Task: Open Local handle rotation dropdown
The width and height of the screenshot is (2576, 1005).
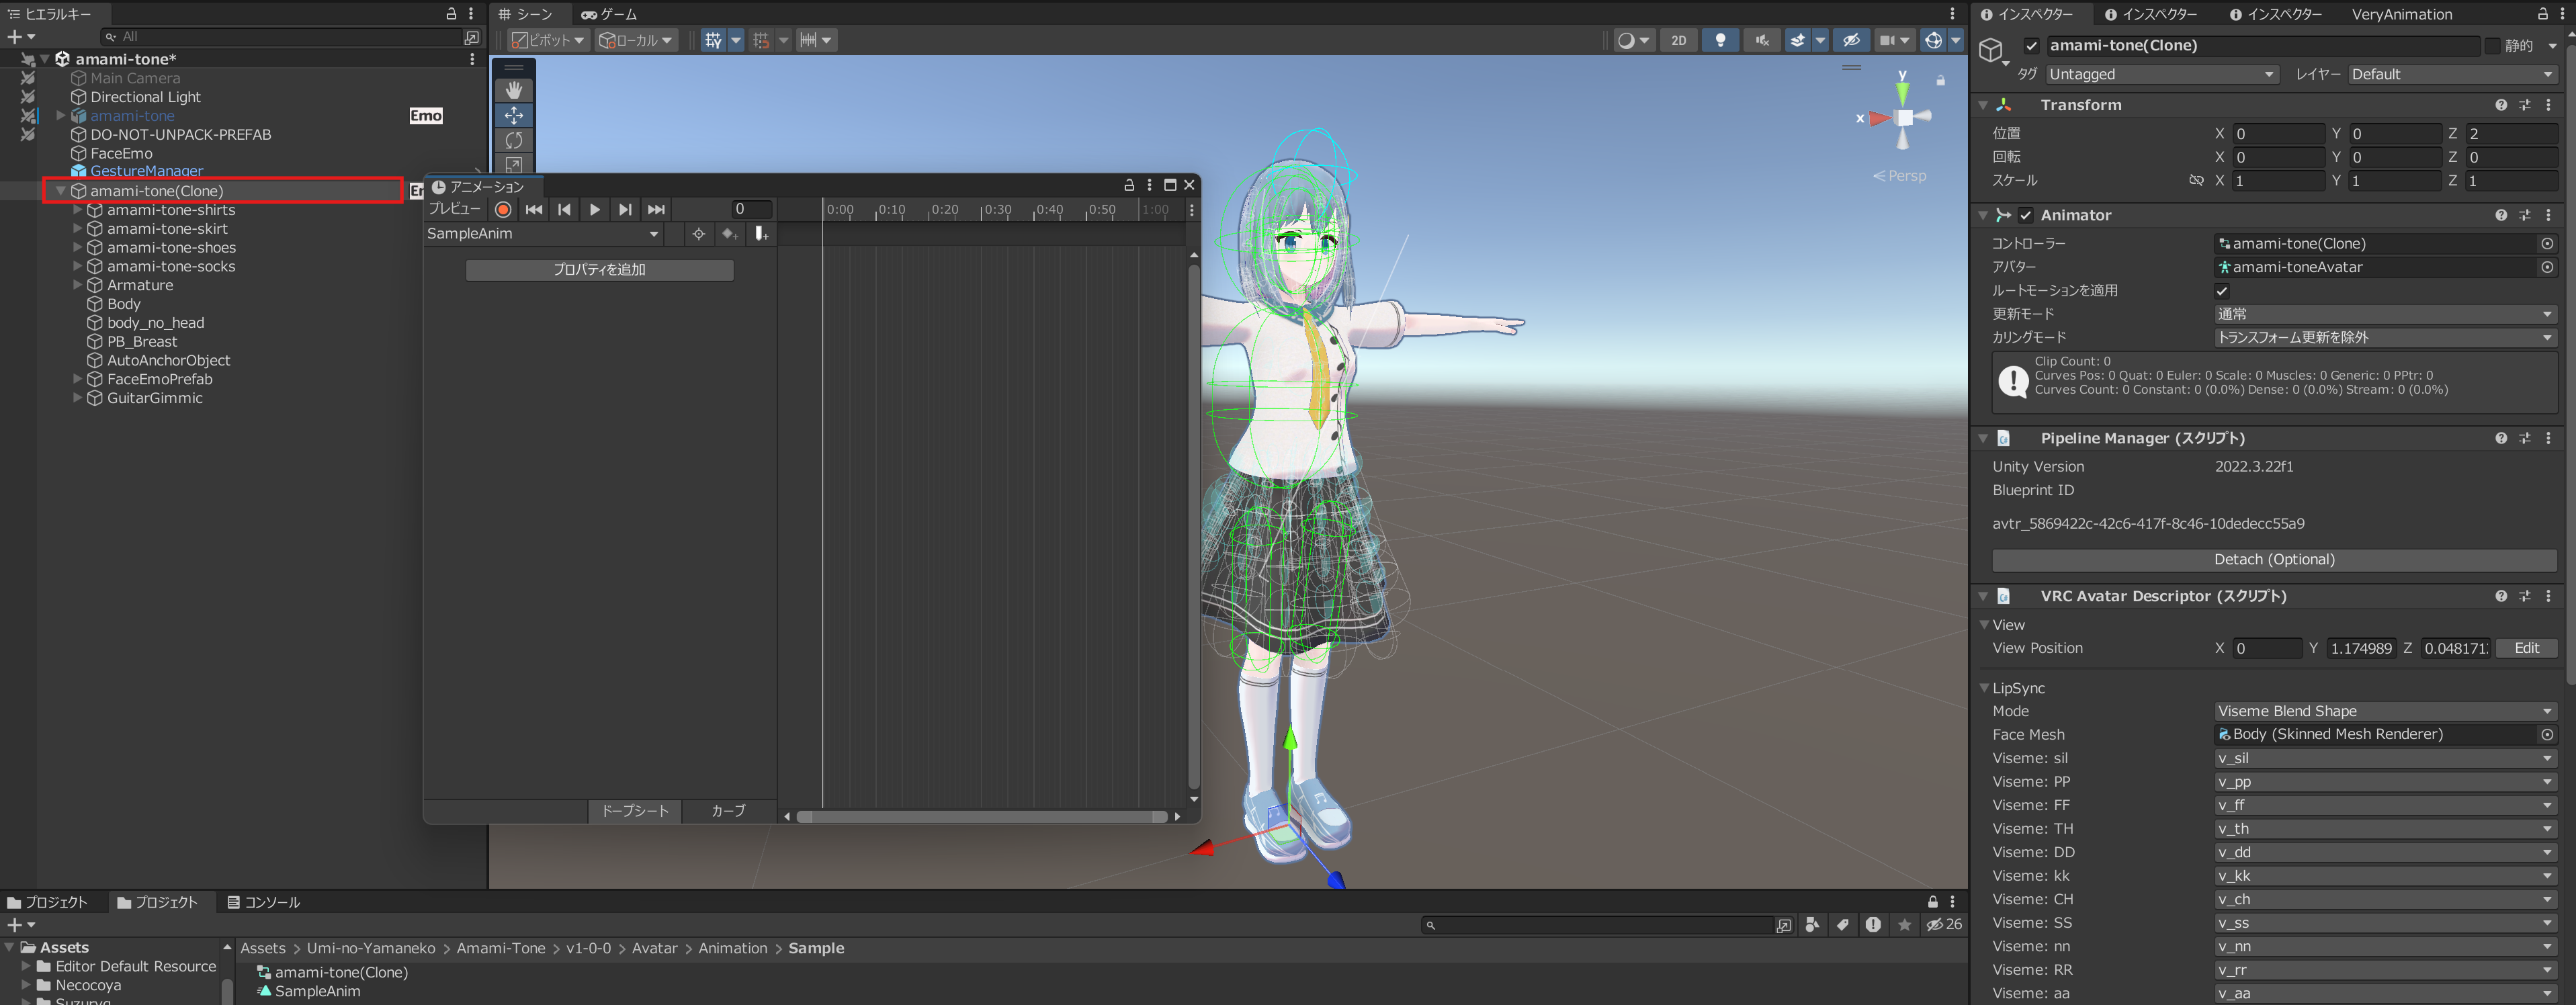Action: coord(636,40)
